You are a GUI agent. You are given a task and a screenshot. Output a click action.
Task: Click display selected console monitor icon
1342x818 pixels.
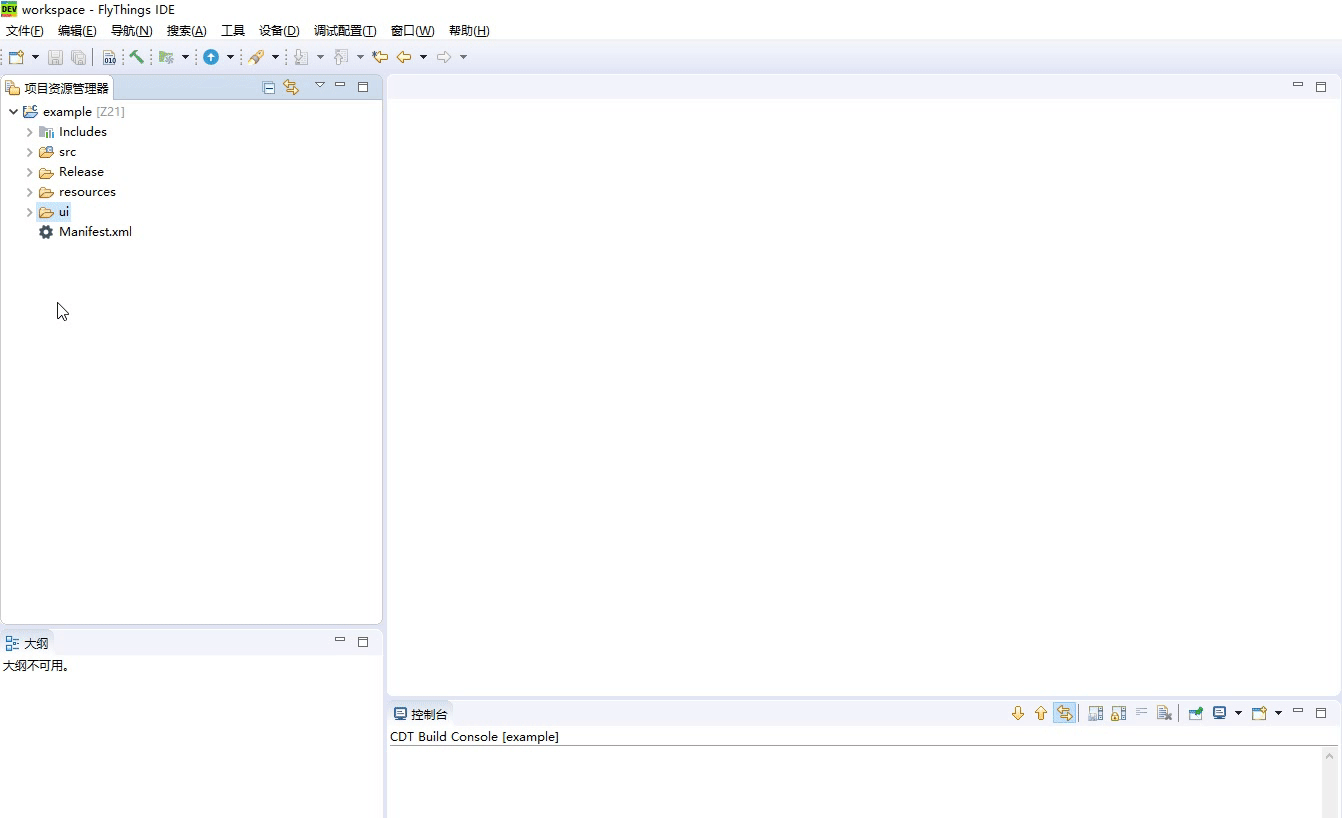click(x=1220, y=713)
